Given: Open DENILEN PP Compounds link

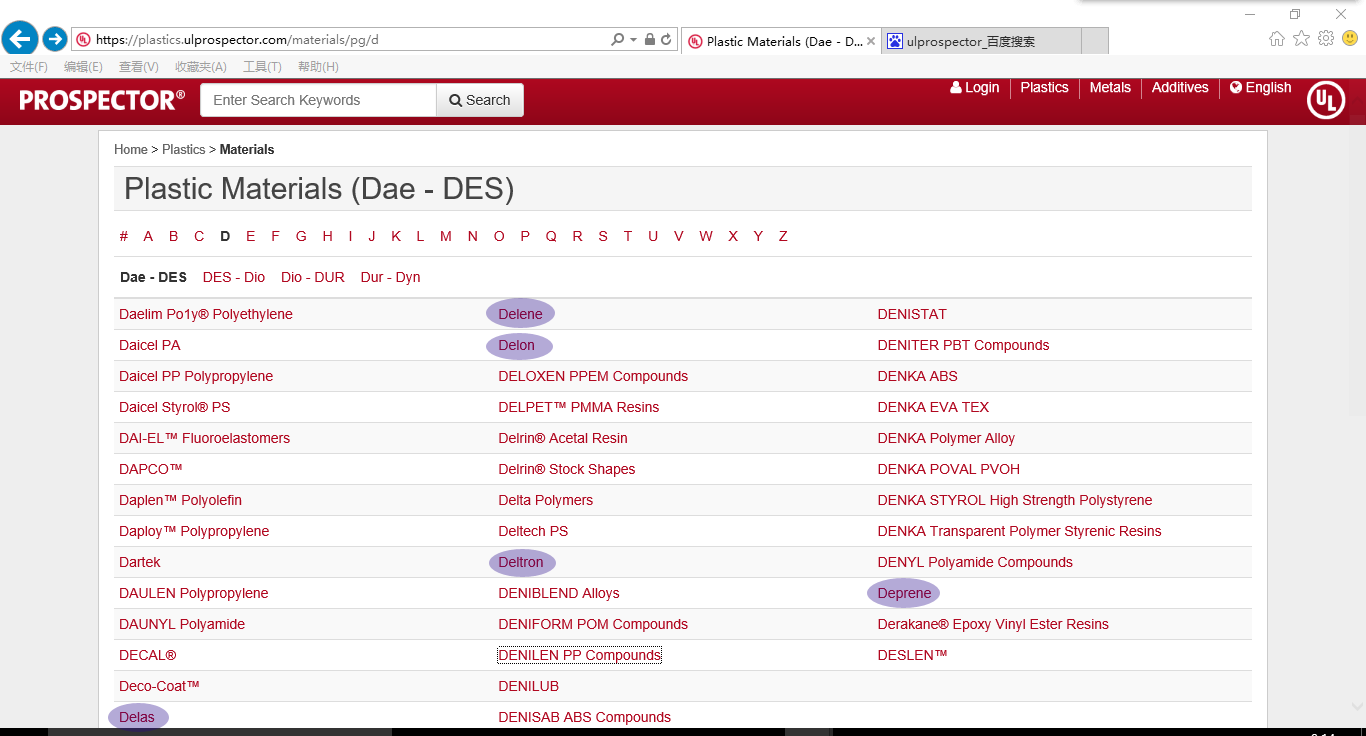Looking at the screenshot, I should click(580, 655).
